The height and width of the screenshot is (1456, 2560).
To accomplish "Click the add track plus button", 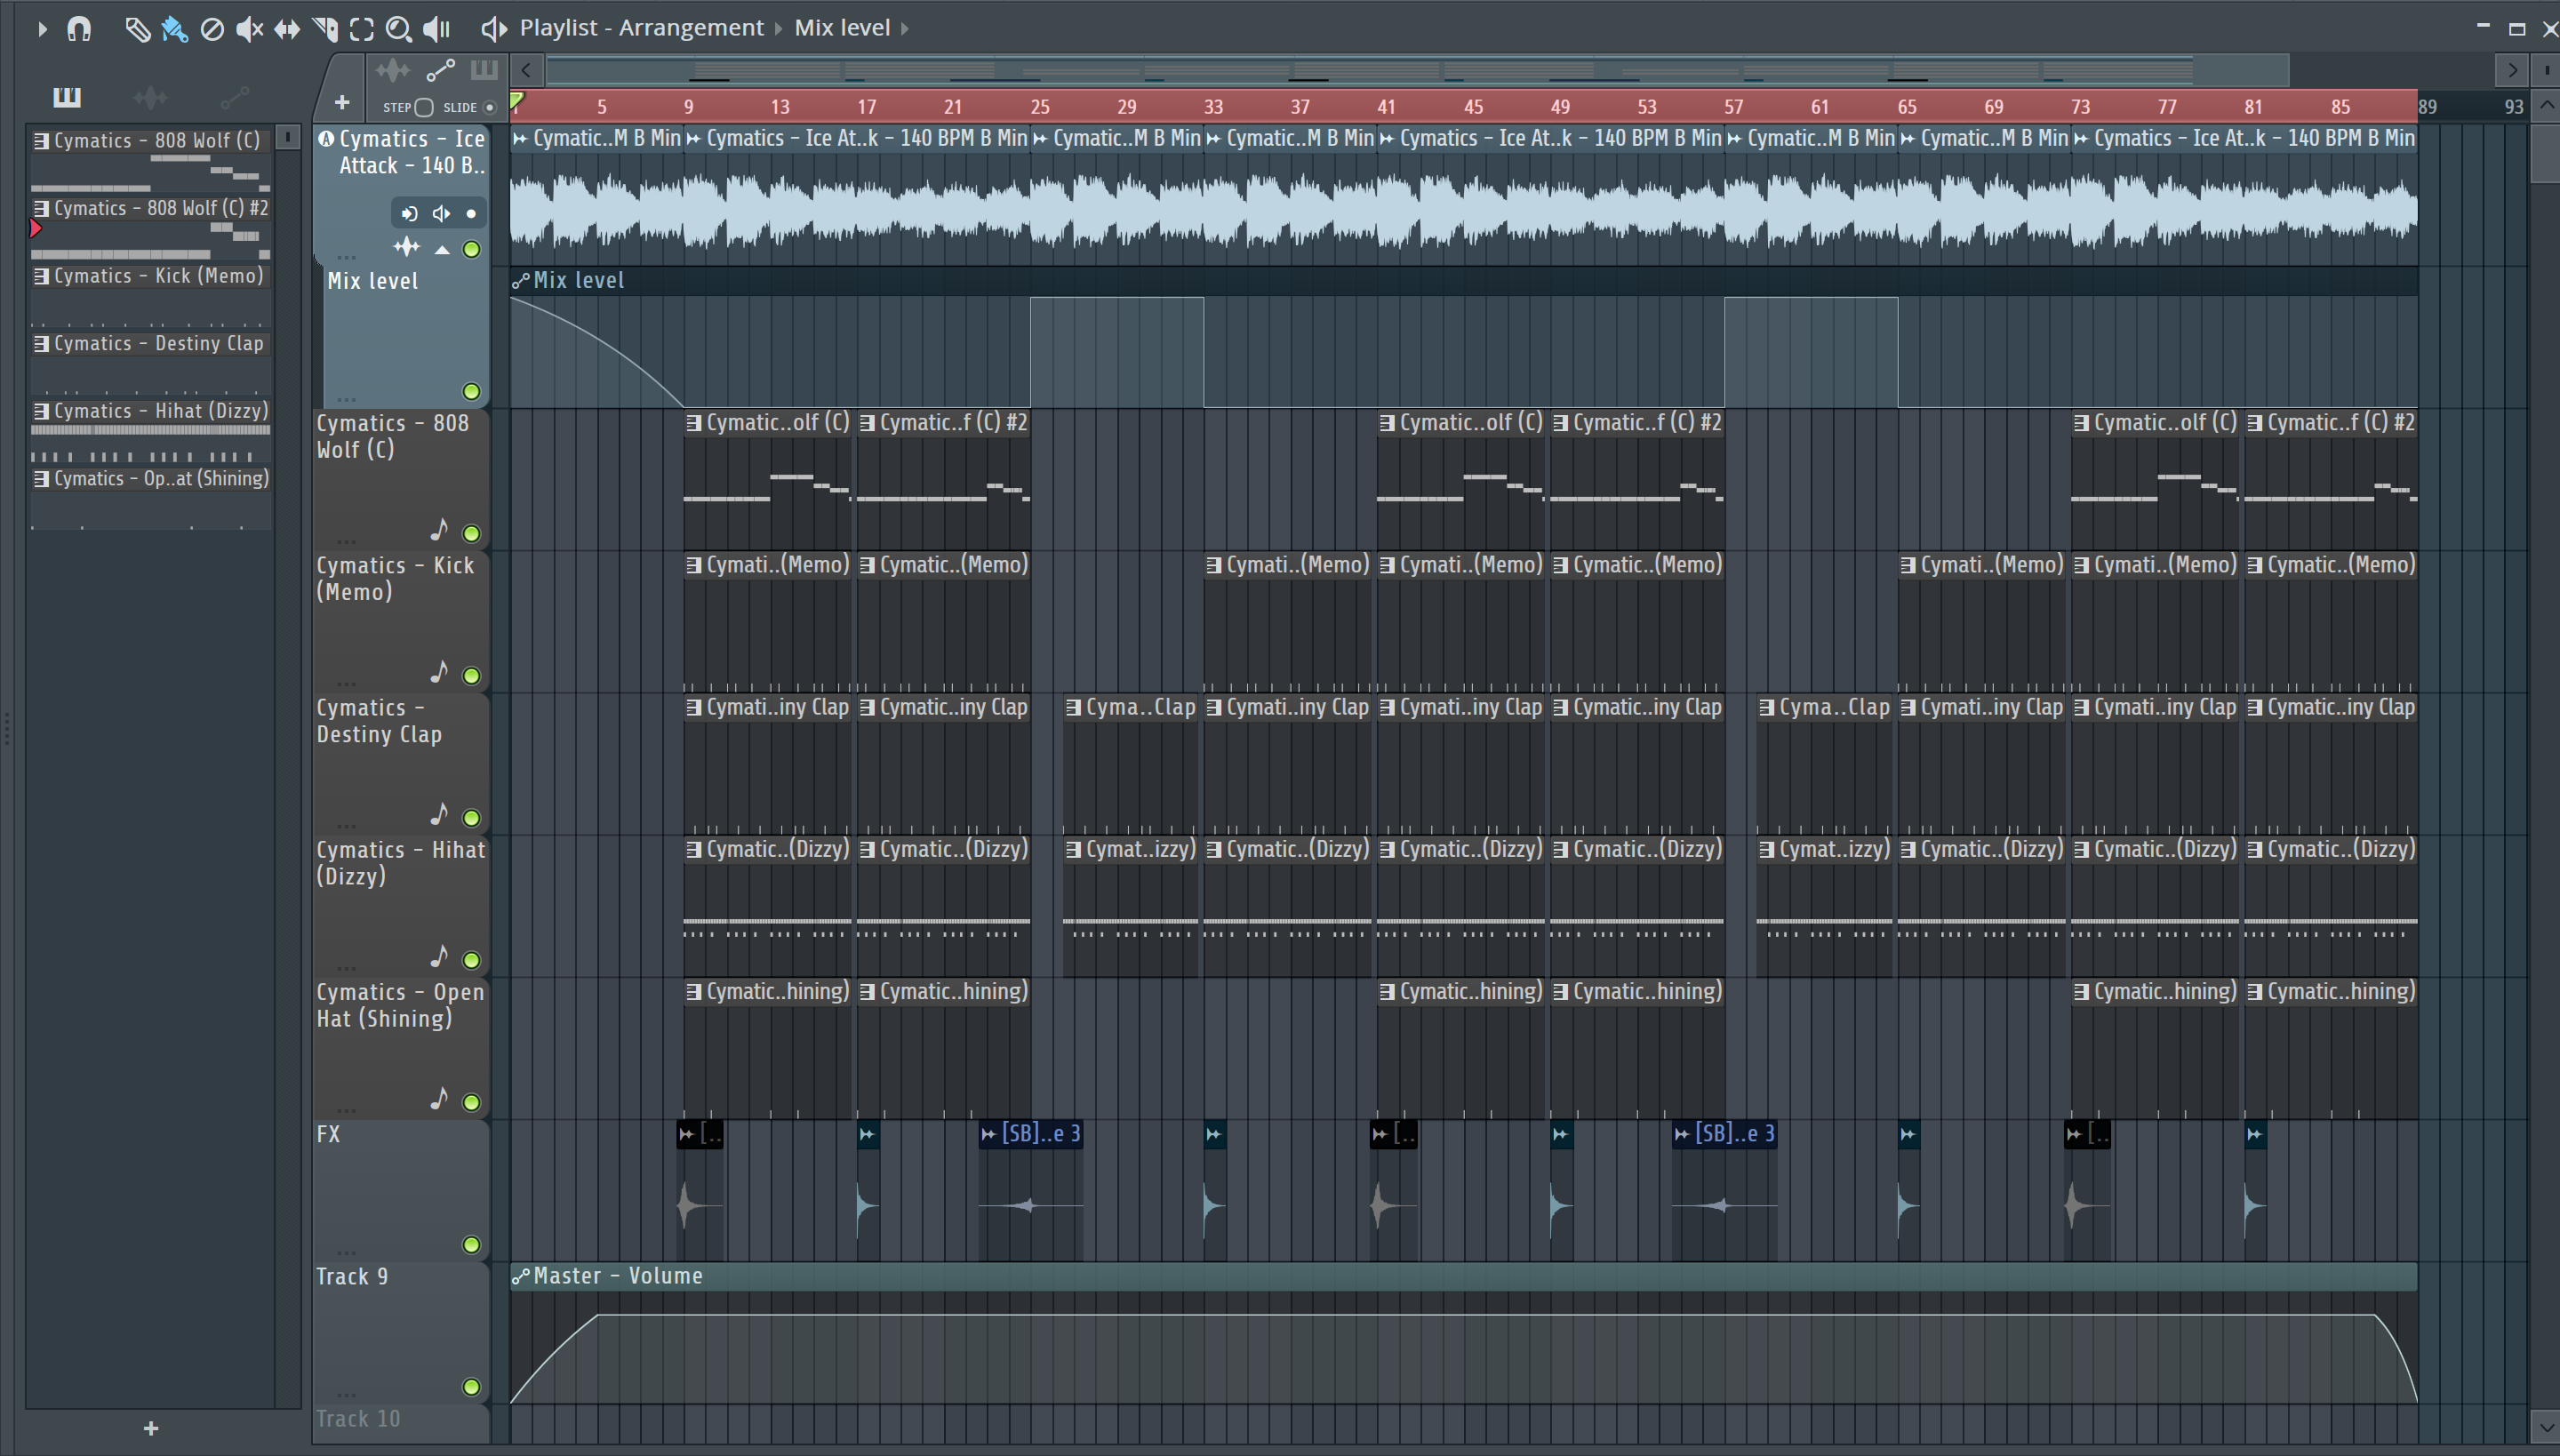I will click(342, 103).
